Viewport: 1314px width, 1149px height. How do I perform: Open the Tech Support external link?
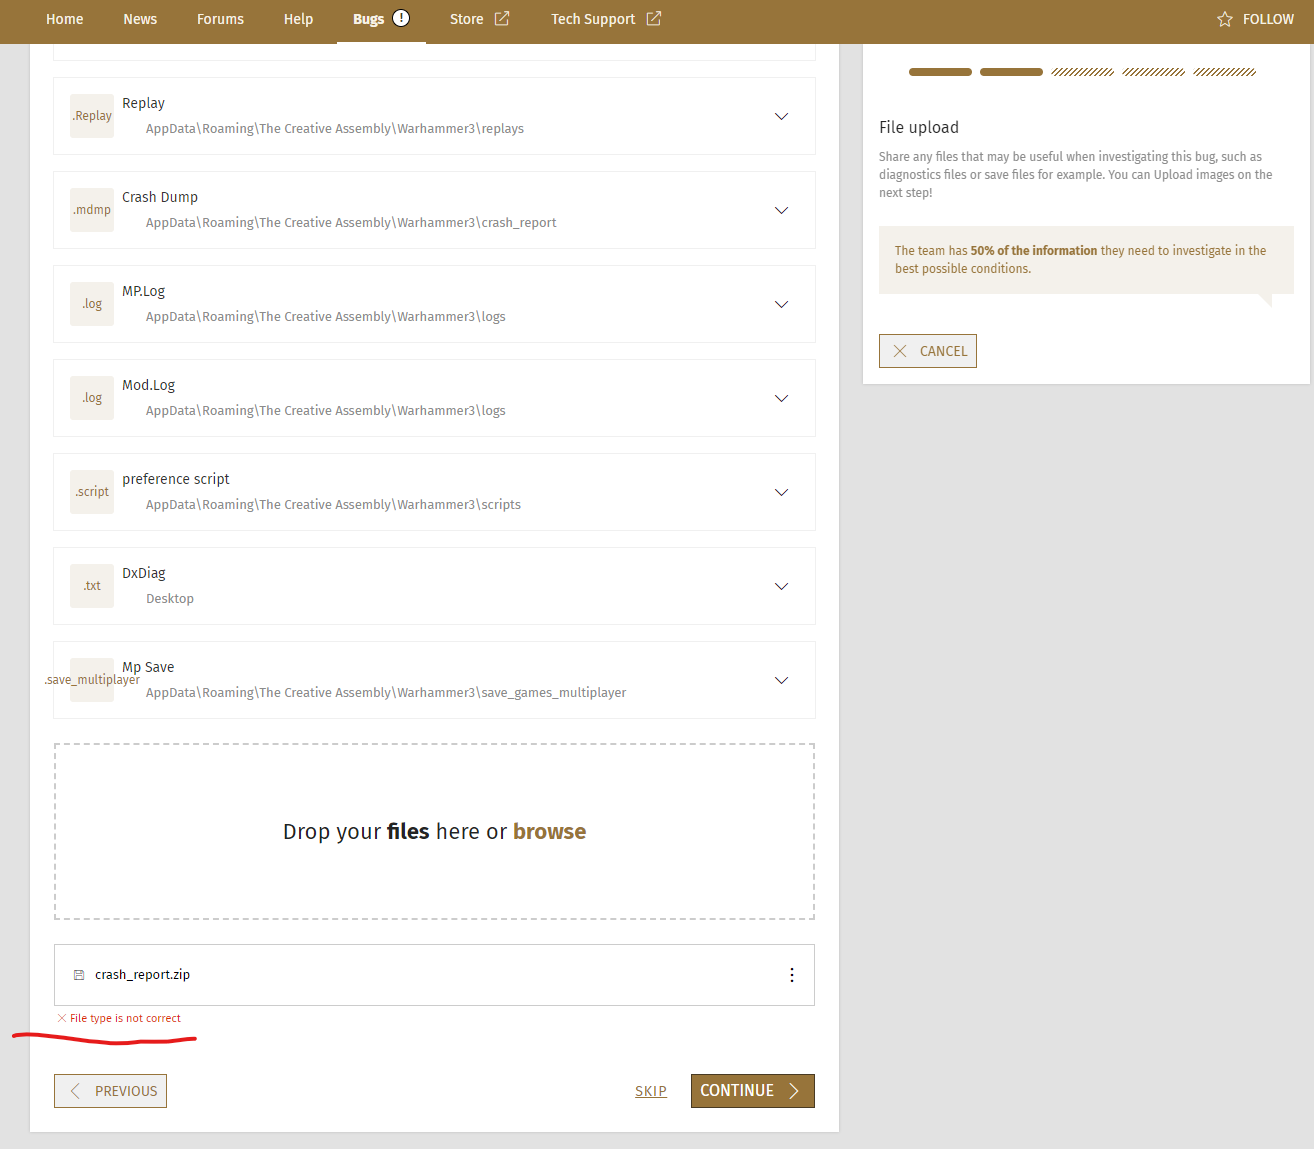(605, 19)
